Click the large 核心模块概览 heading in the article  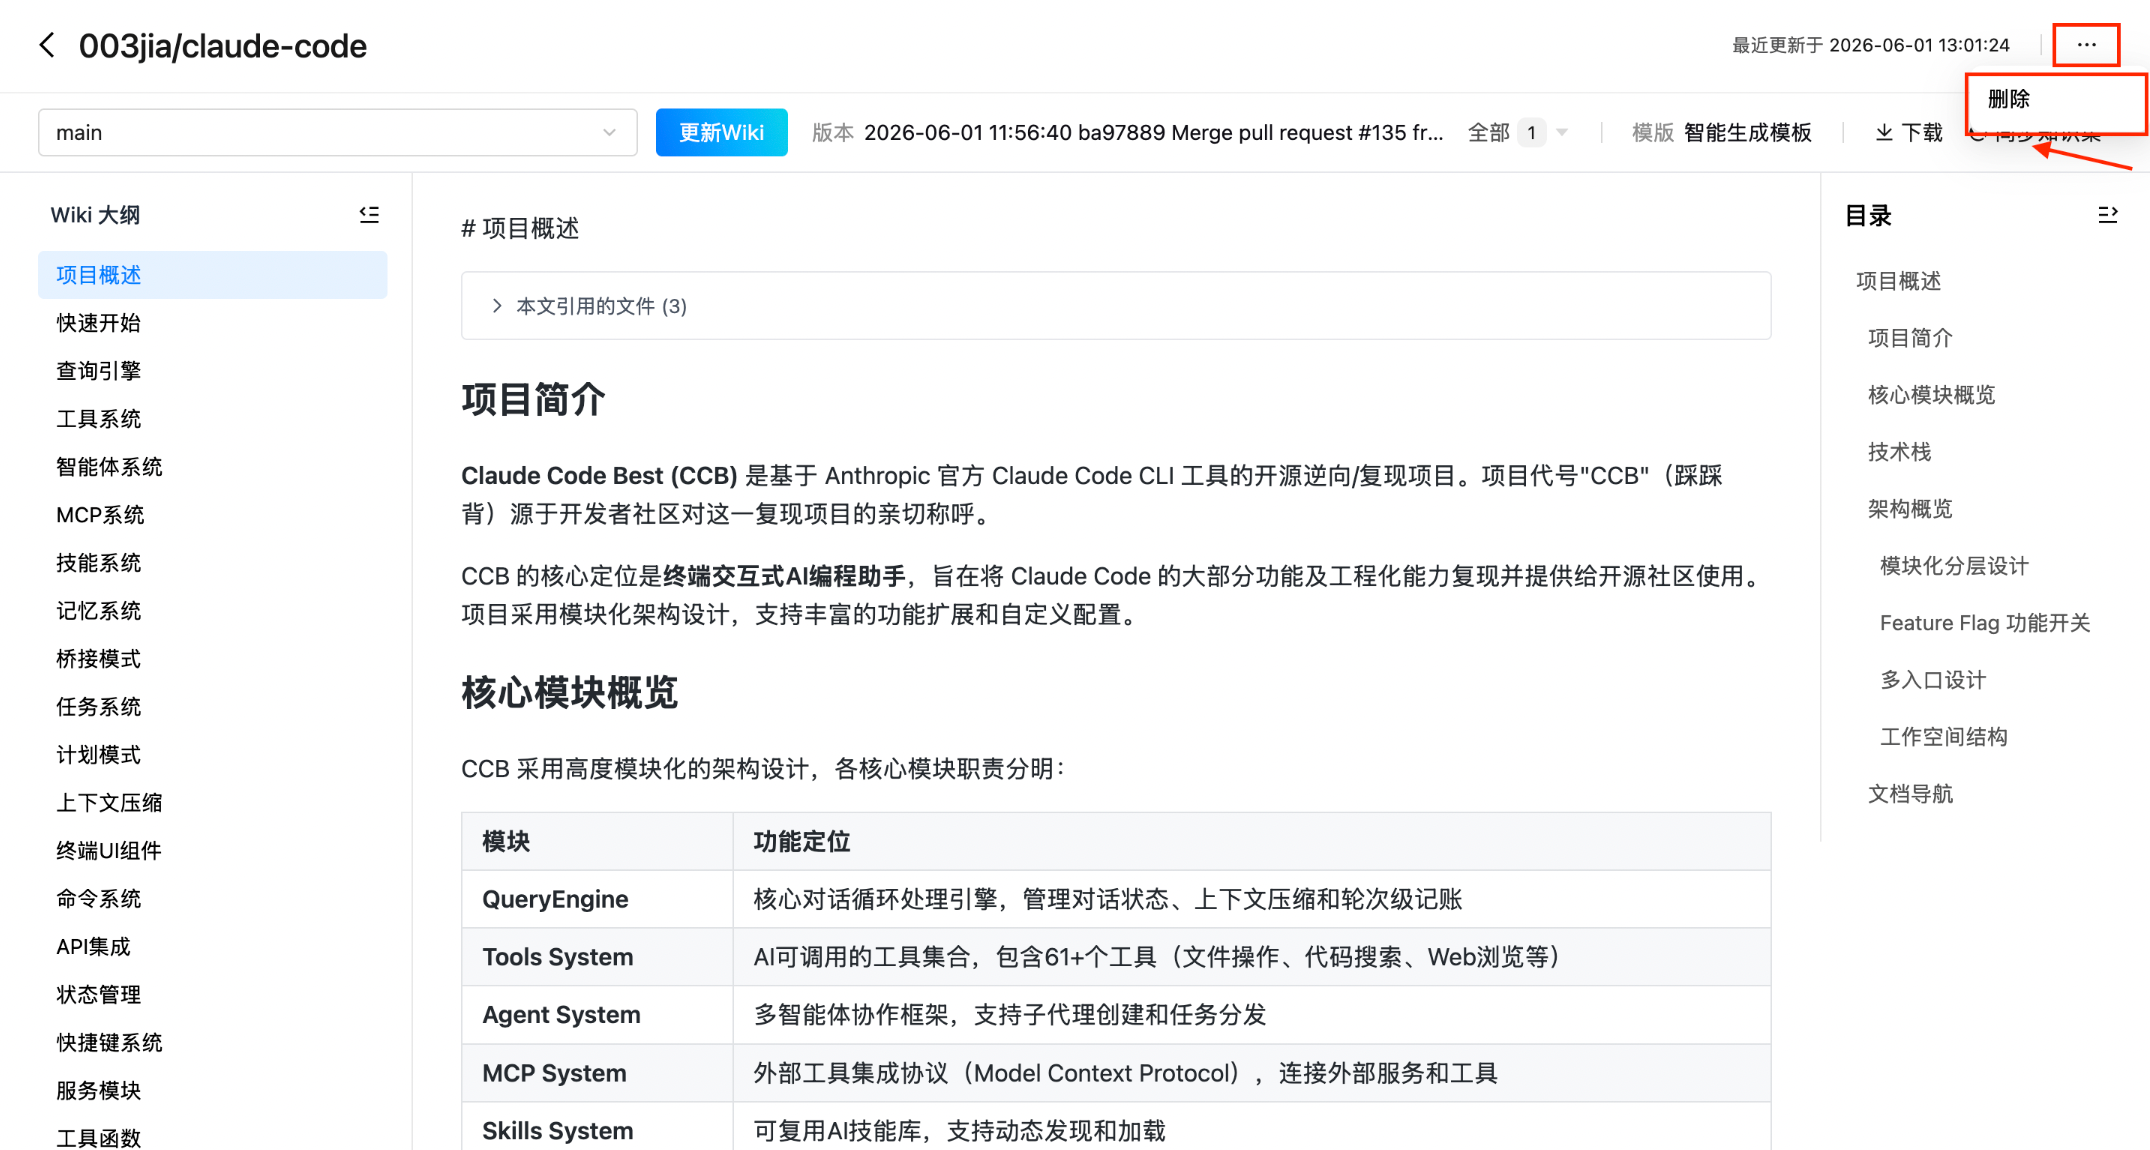[570, 692]
